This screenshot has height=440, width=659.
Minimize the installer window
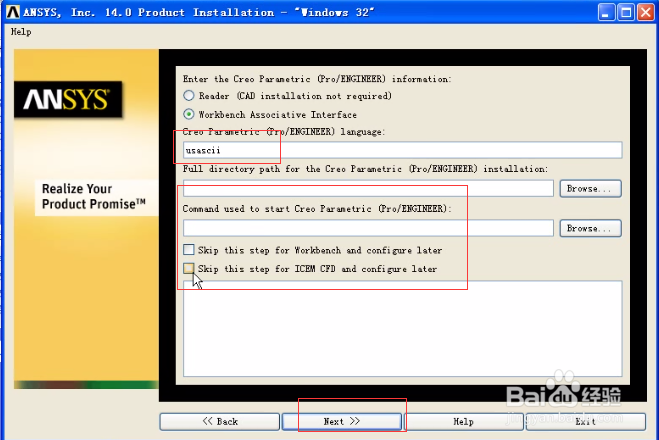coord(606,12)
